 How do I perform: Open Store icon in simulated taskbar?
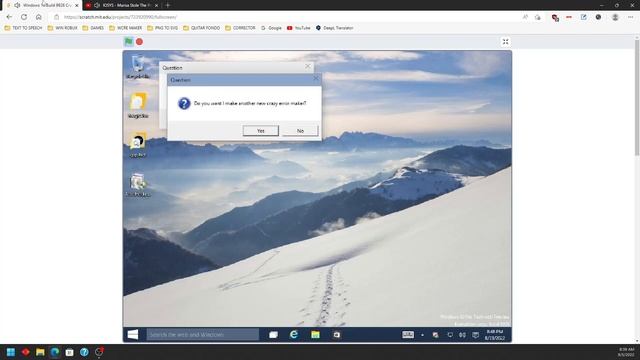(x=336, y=334)
